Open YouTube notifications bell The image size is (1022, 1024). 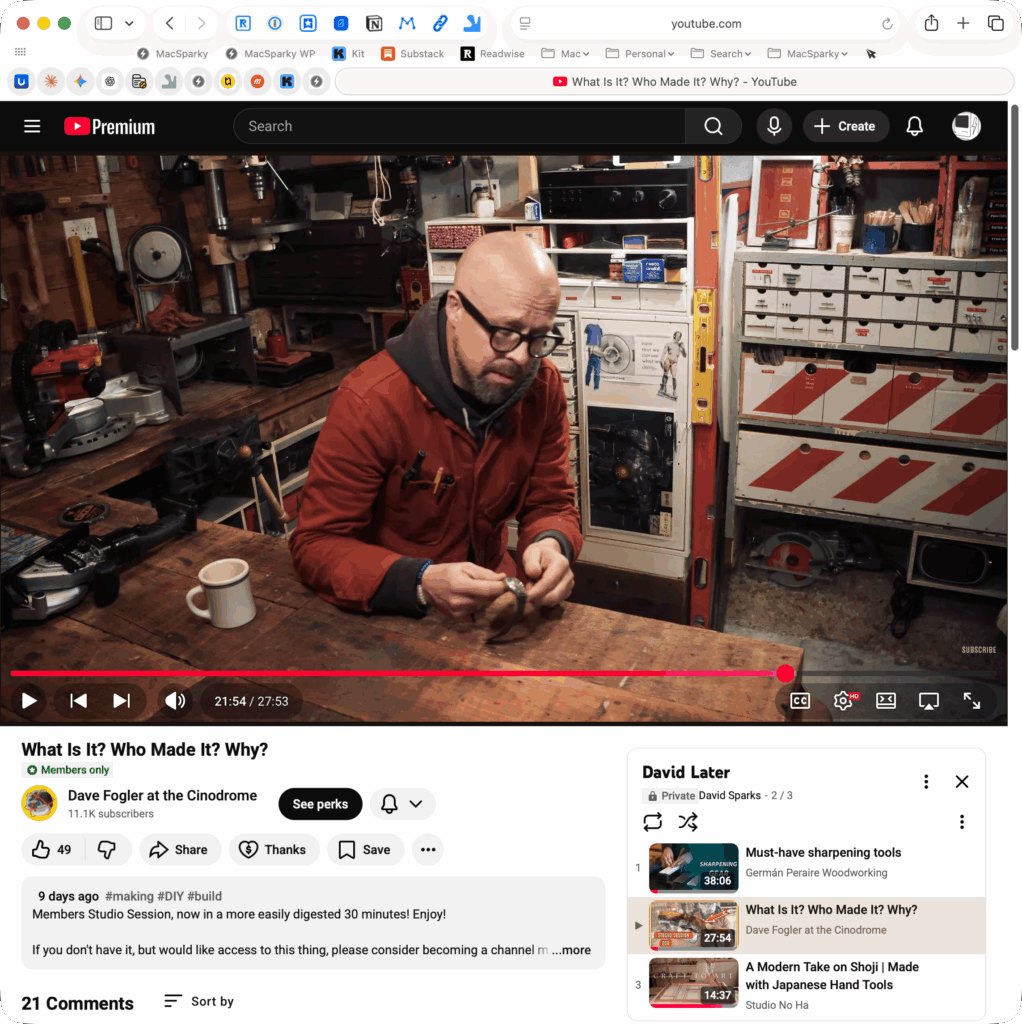pos(914,126)
